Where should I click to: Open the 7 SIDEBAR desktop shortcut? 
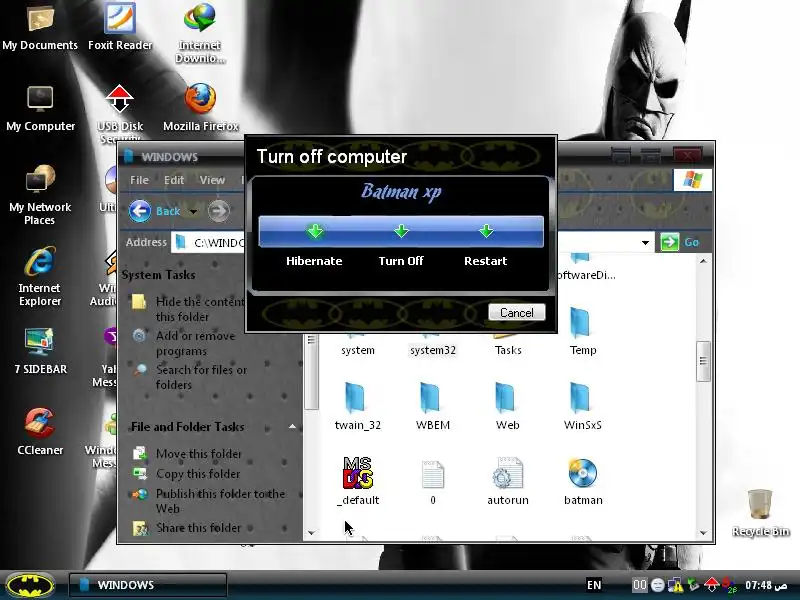[40, 351]
